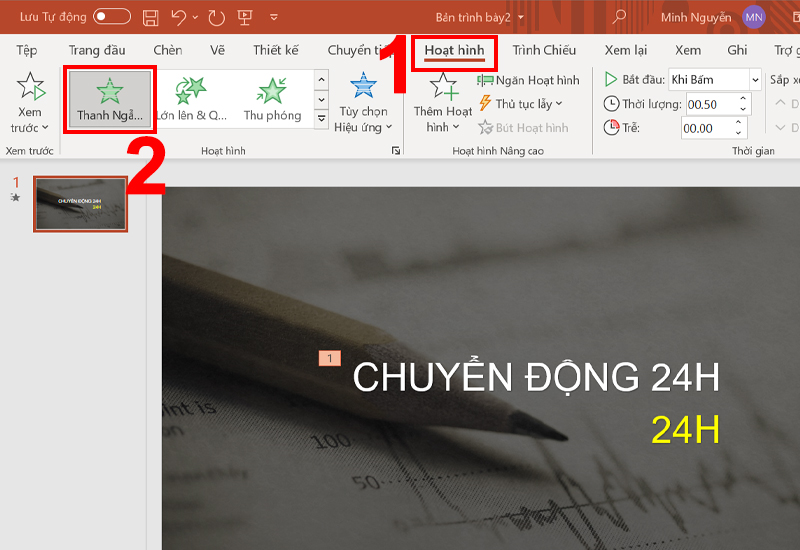This screenshot has height=550, width=800.
Task: Open Customize Quick Access Toolbar dropdown
Action: [274, 18]
